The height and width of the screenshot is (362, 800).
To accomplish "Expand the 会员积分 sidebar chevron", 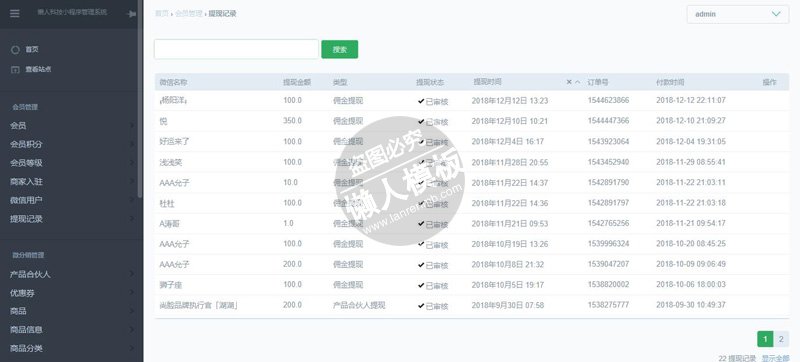I will [x=132, y=144].
